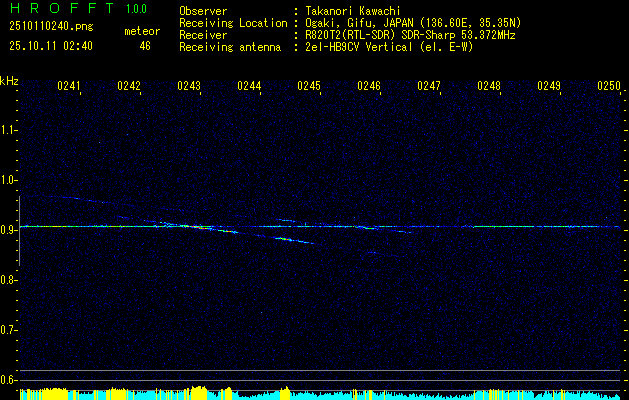Click the yellow signal-level burst below 0243
The width and height of the screenshot is (629, 400).
(x=199, y=393)
